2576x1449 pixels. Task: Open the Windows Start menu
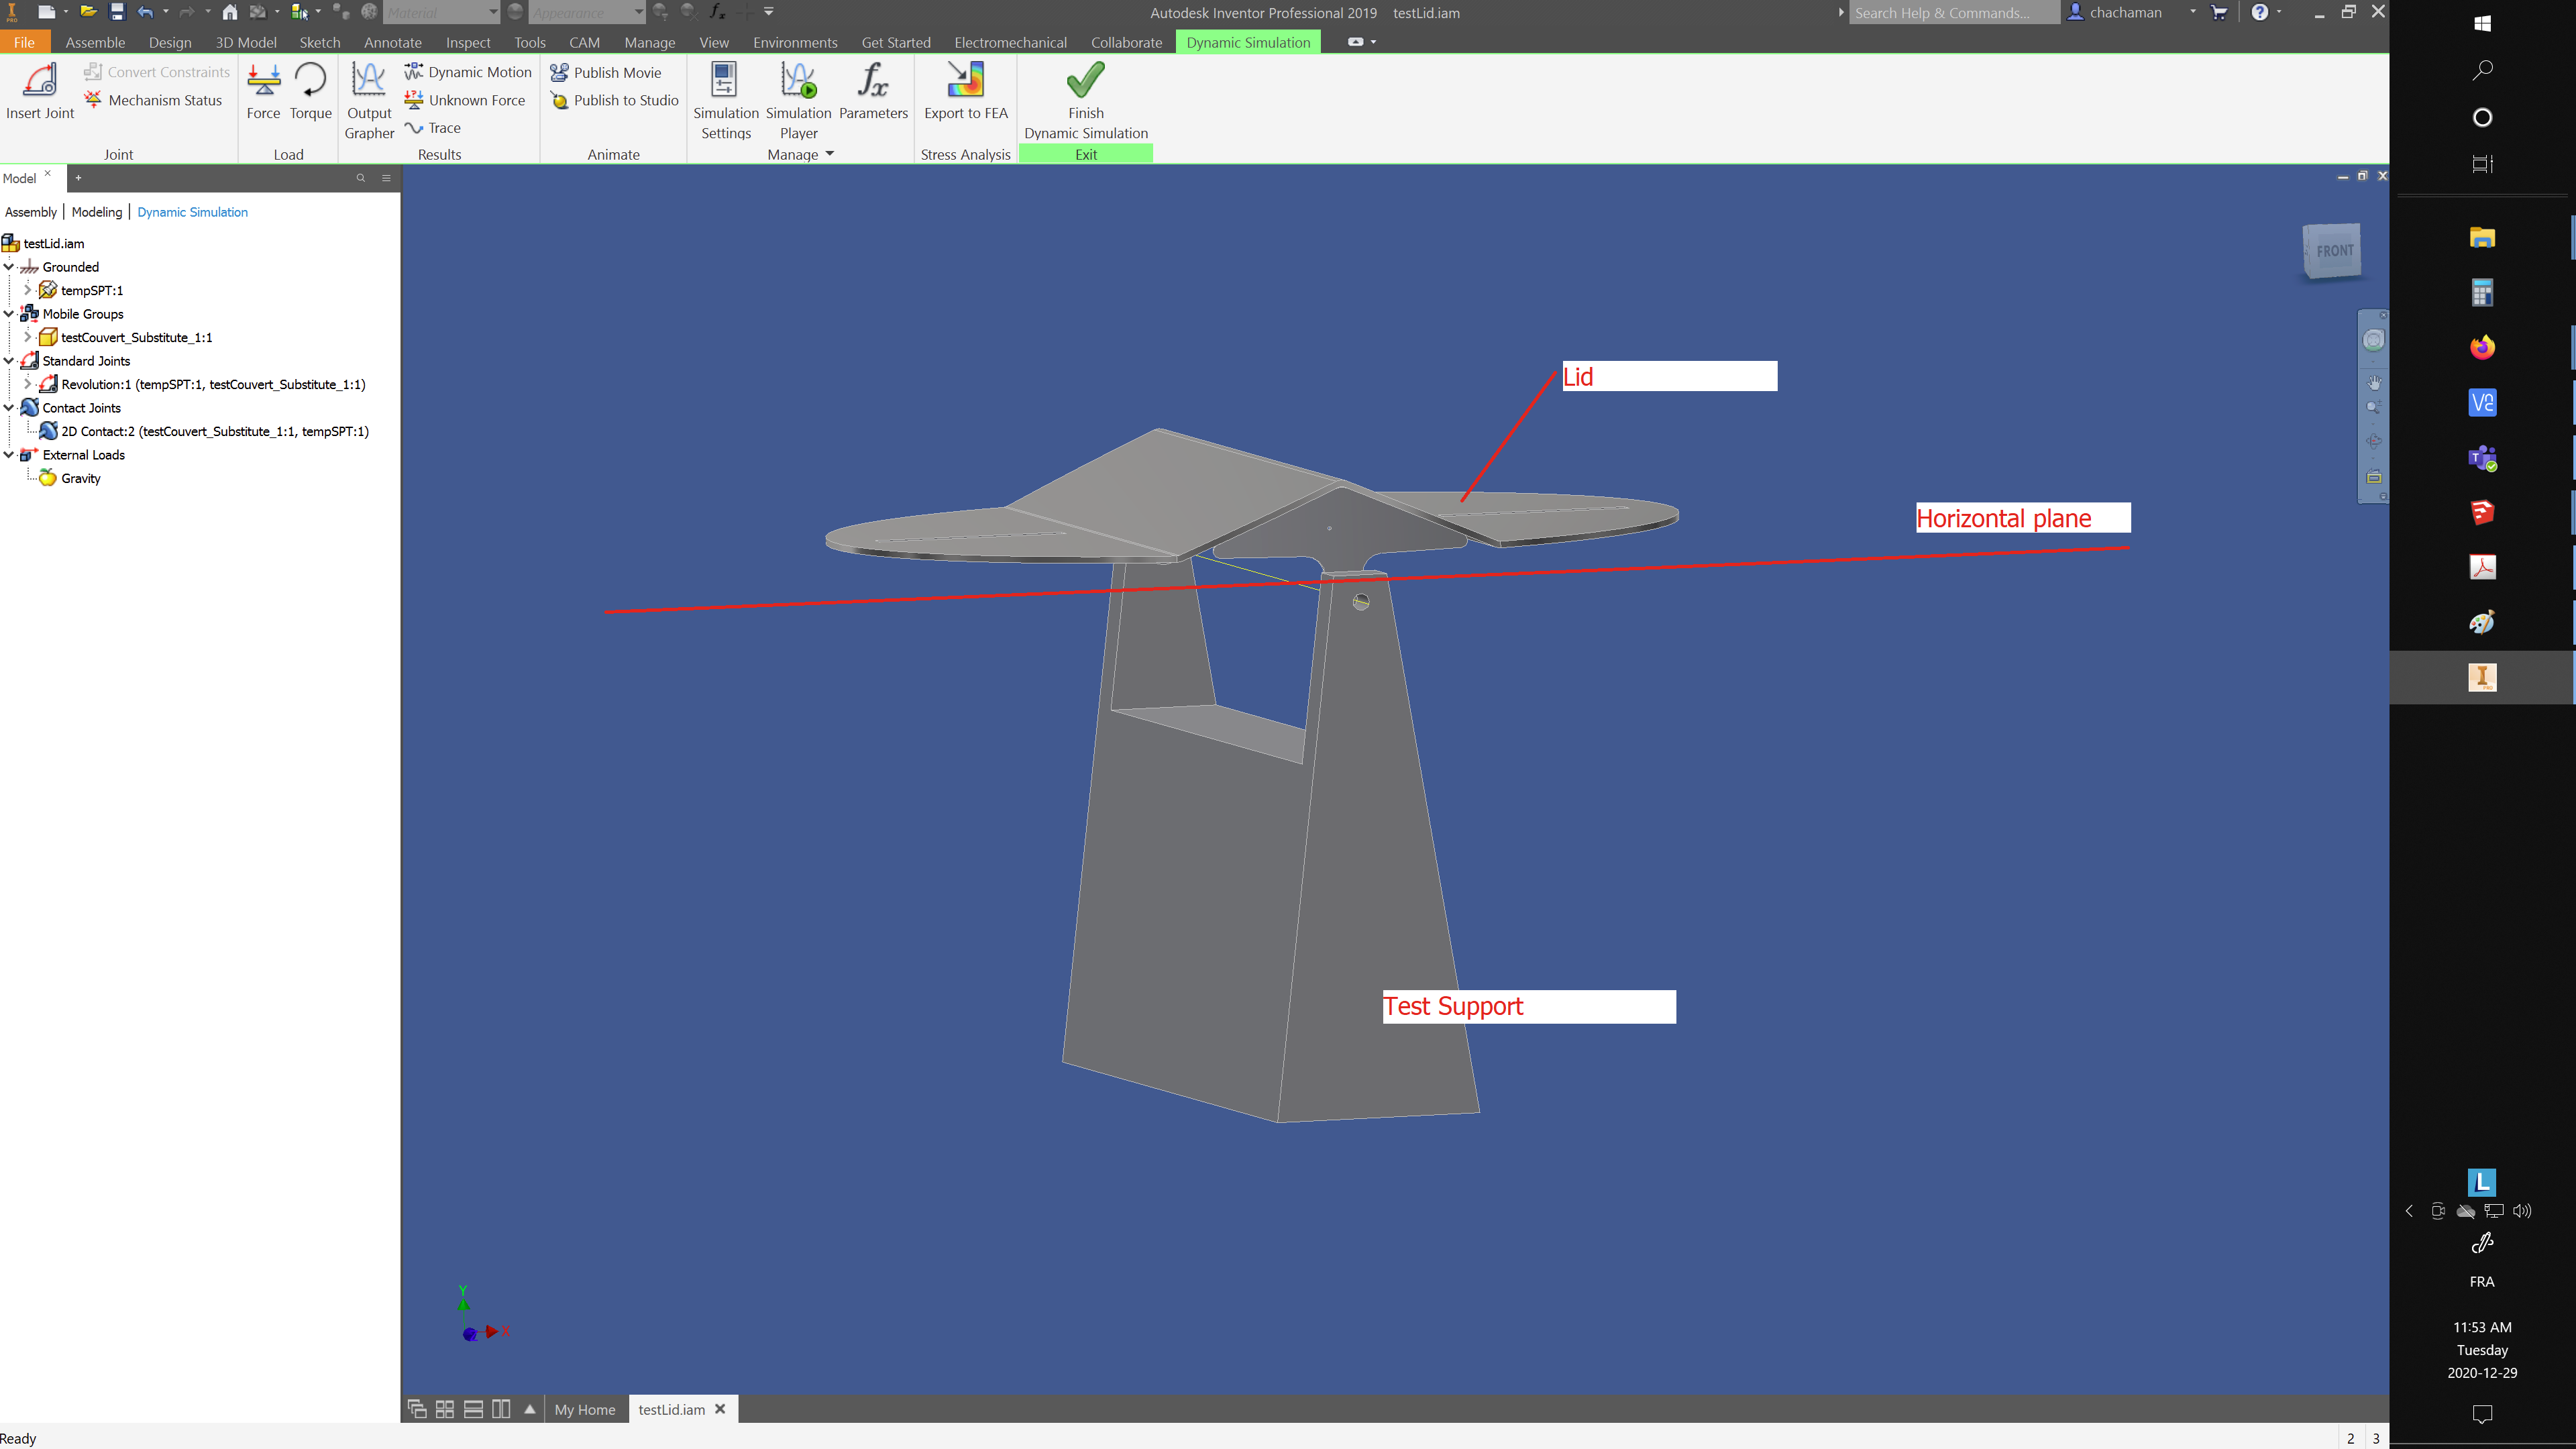pos(2482,24)
